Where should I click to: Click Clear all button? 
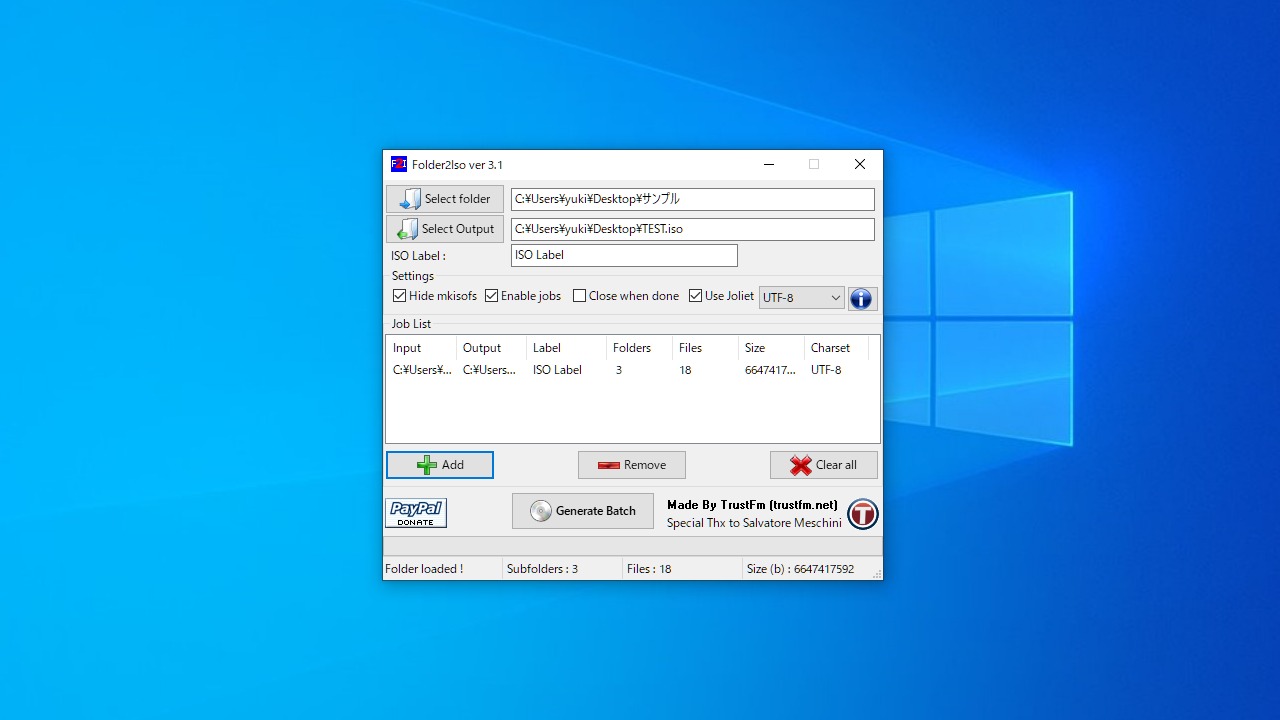(824, 465)
